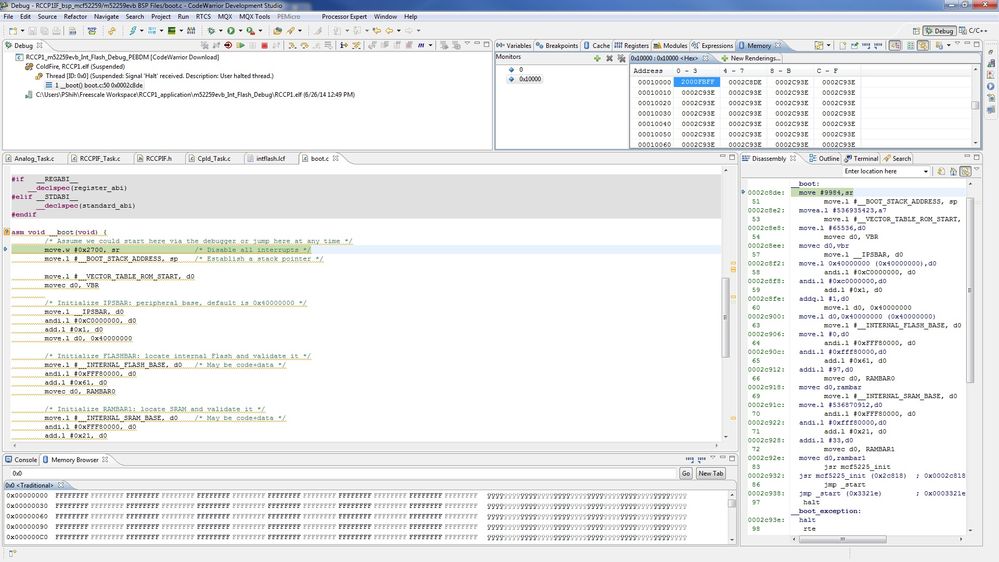
Task: Click the Disassembly horizontal scrollbar
Action: (x=842, y=539)
